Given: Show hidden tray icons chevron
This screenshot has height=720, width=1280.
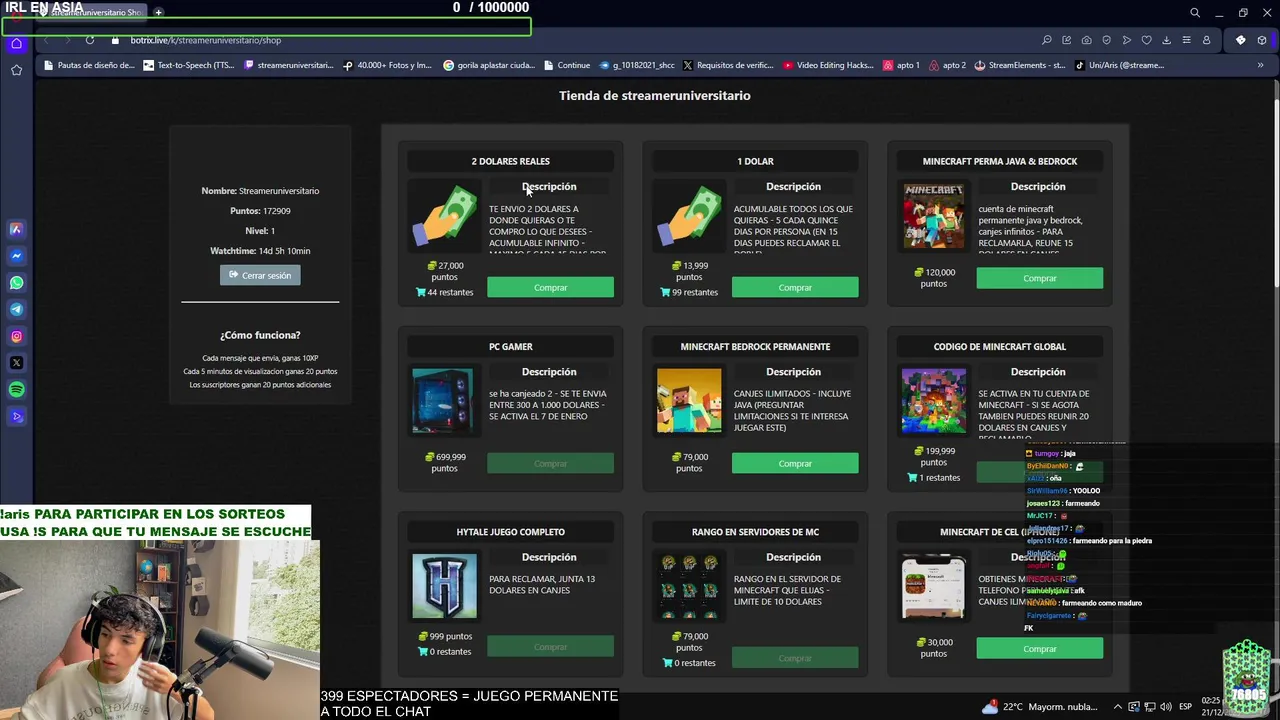Looking at the screenshot, I should (x=1118, y=706).
